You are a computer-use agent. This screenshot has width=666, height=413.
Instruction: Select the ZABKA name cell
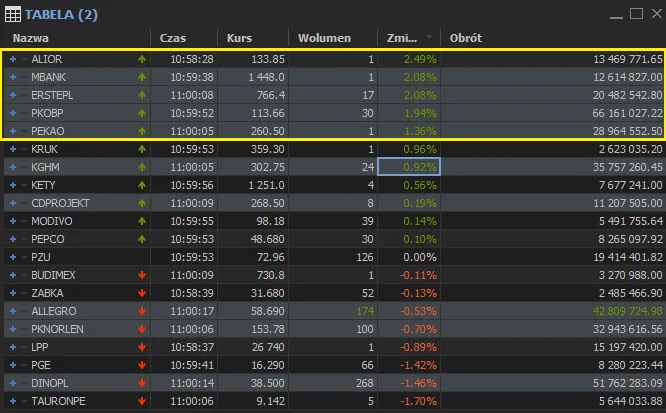tap(47, 293)
